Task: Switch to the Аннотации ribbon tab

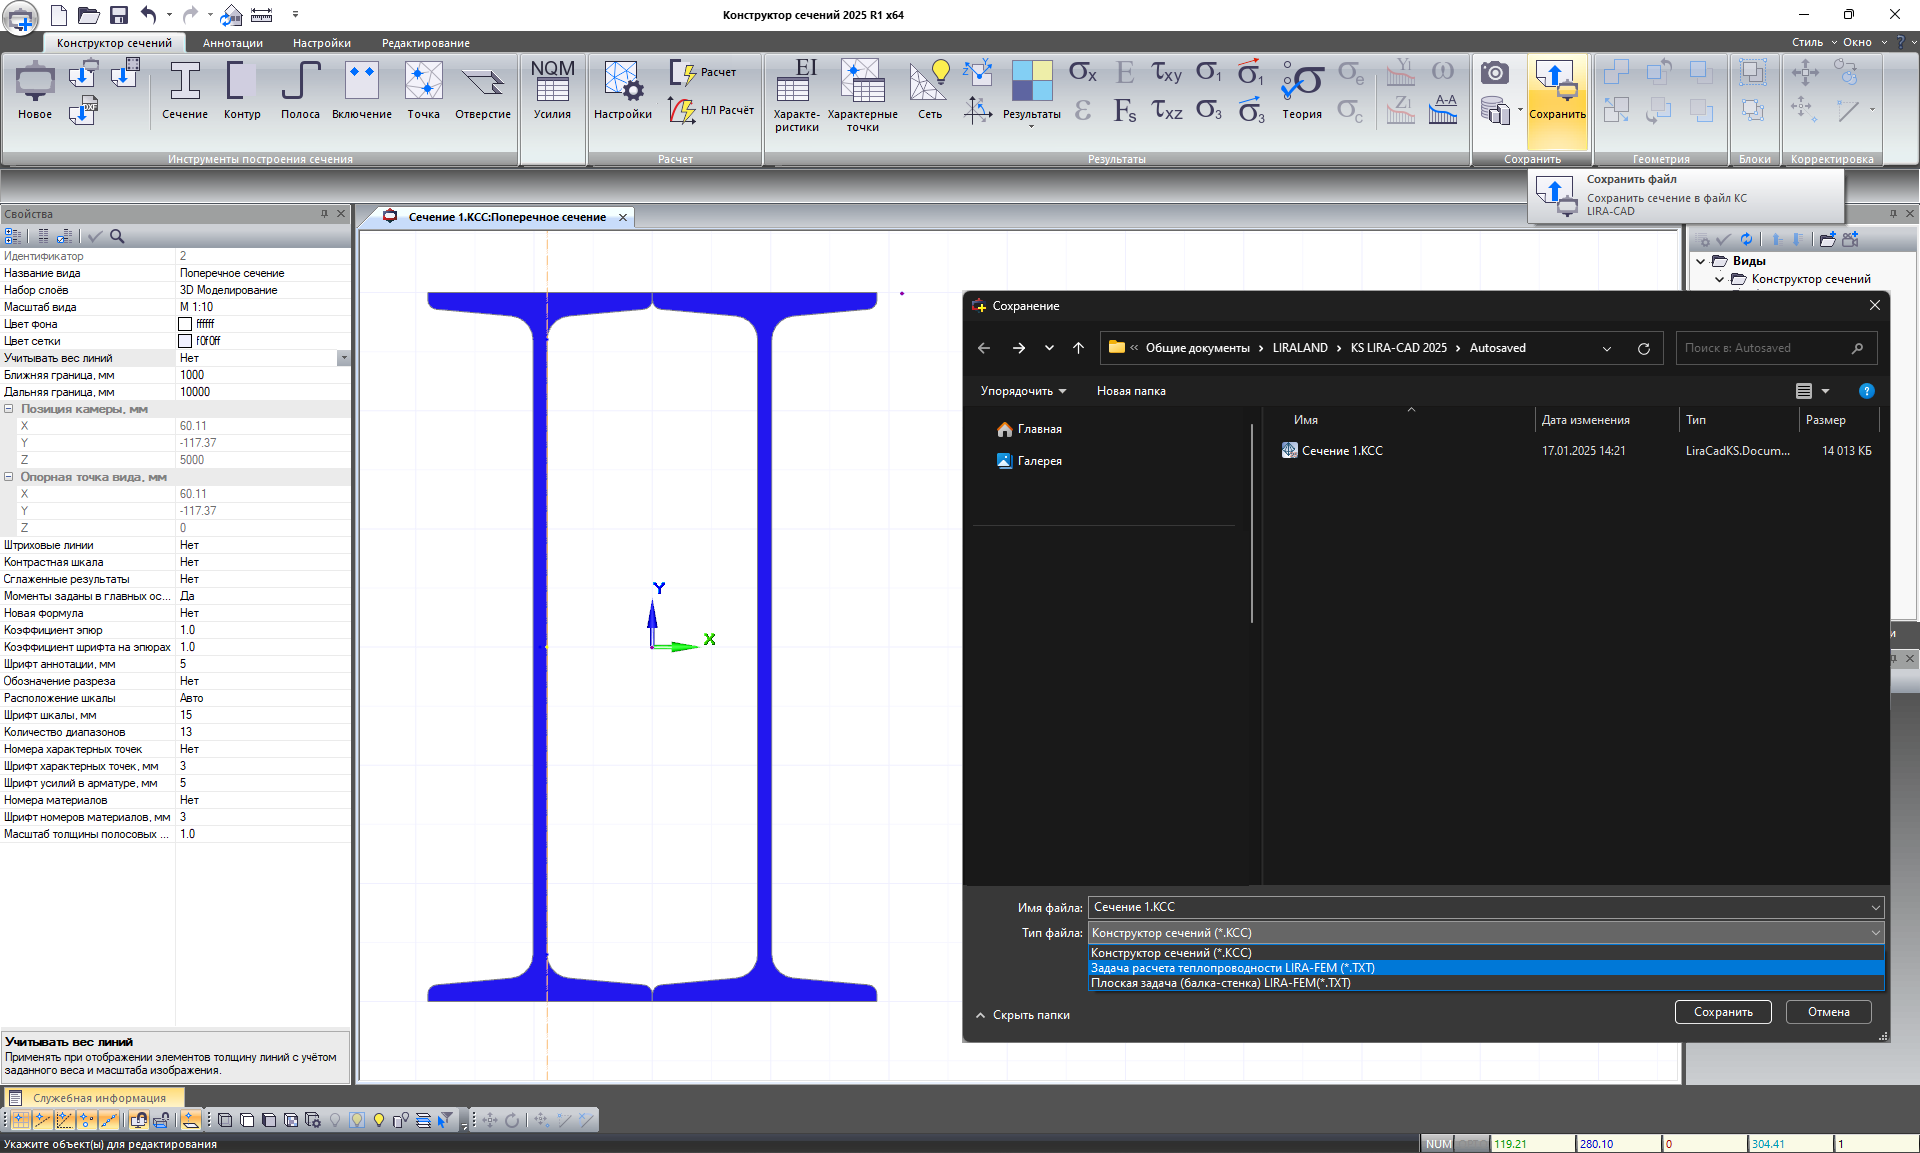Action: coord(232,43)
